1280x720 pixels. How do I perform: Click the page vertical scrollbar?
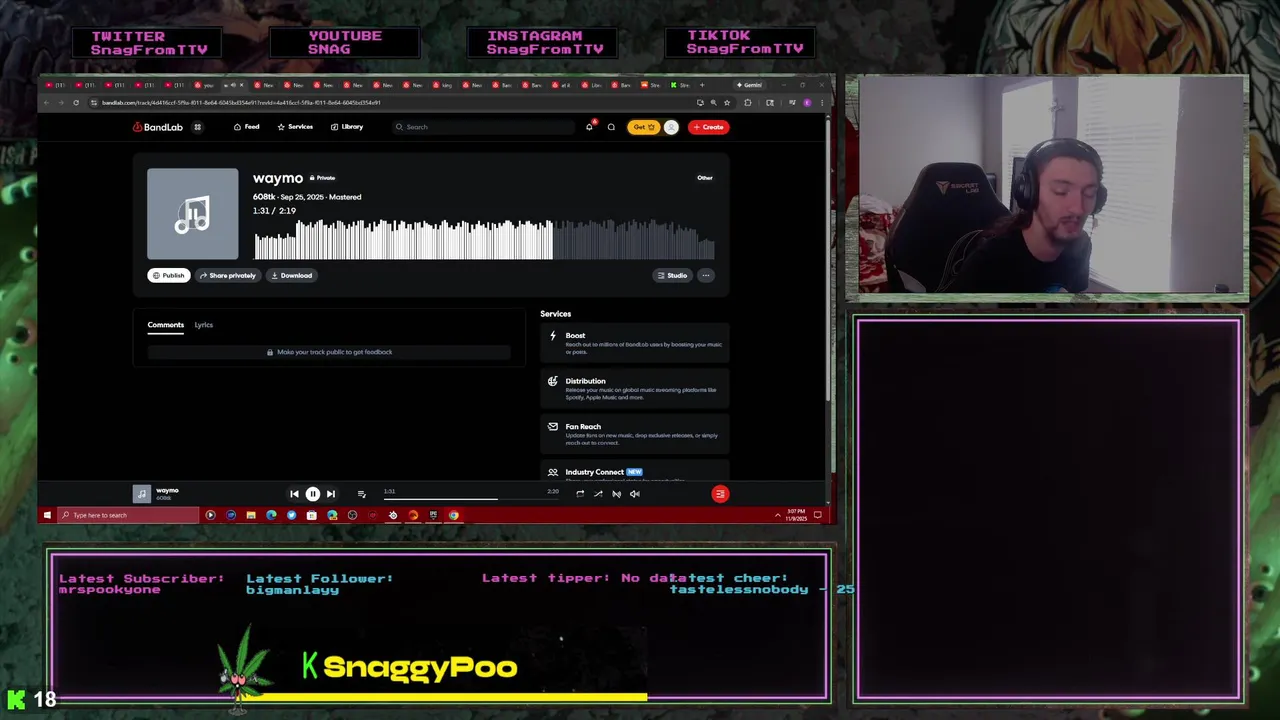[x=828, y=260]
